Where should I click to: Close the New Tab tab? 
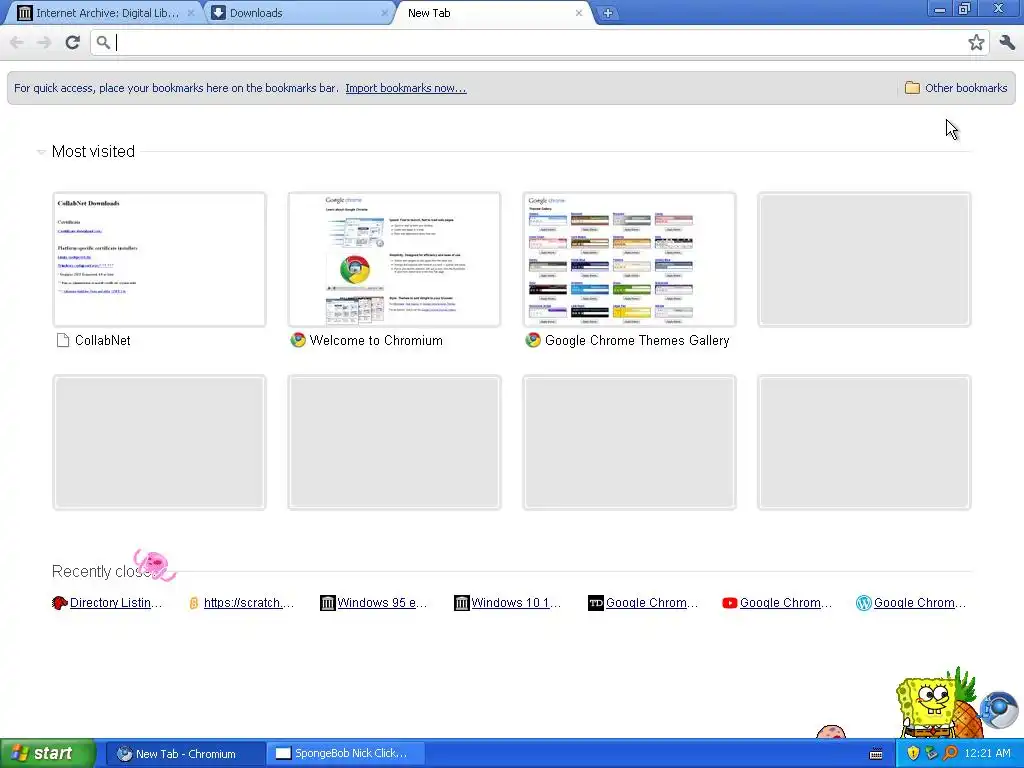(579, 13)
